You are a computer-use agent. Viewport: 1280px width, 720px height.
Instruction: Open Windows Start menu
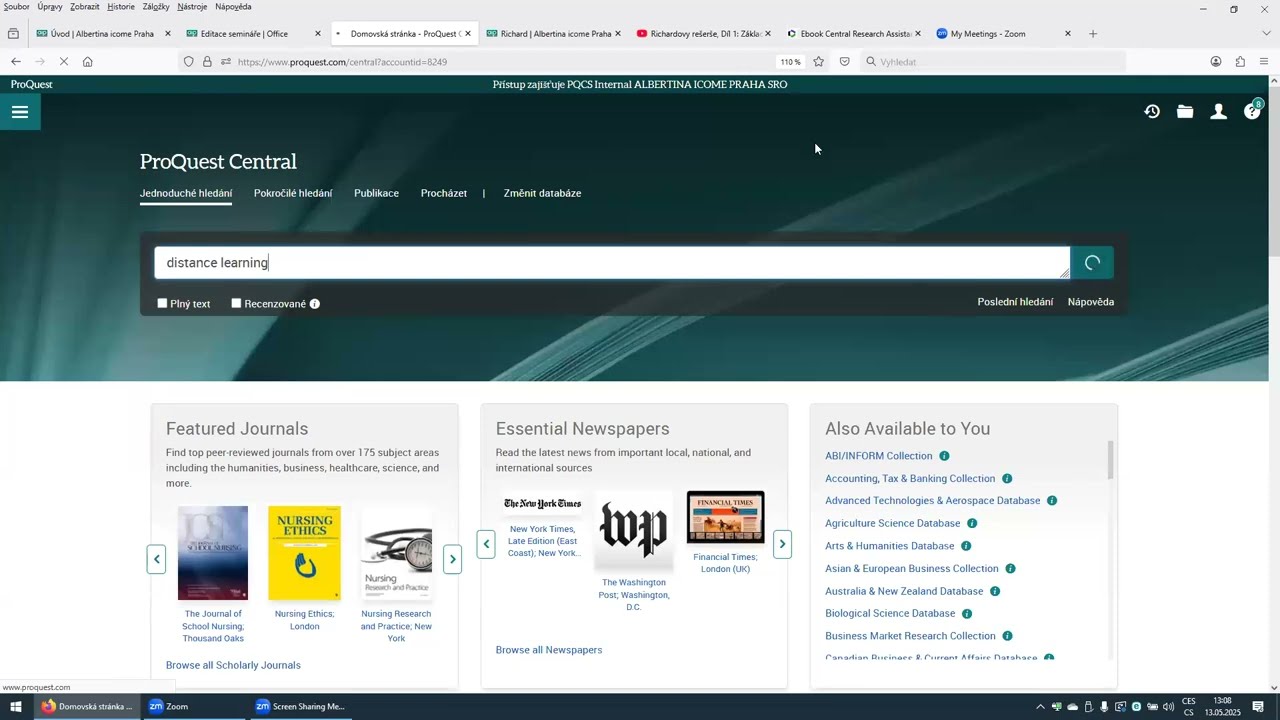click(x=16, y=707)
